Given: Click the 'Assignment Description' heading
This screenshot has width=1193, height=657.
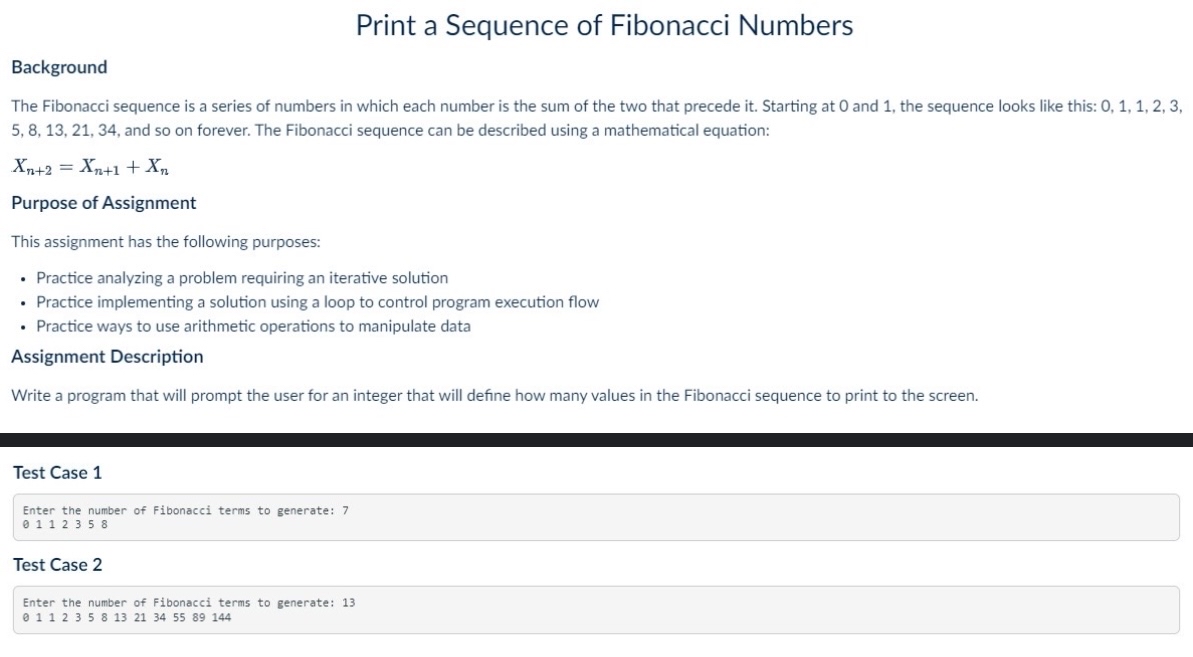Looking at the screenshot, I should coord(107,357).
